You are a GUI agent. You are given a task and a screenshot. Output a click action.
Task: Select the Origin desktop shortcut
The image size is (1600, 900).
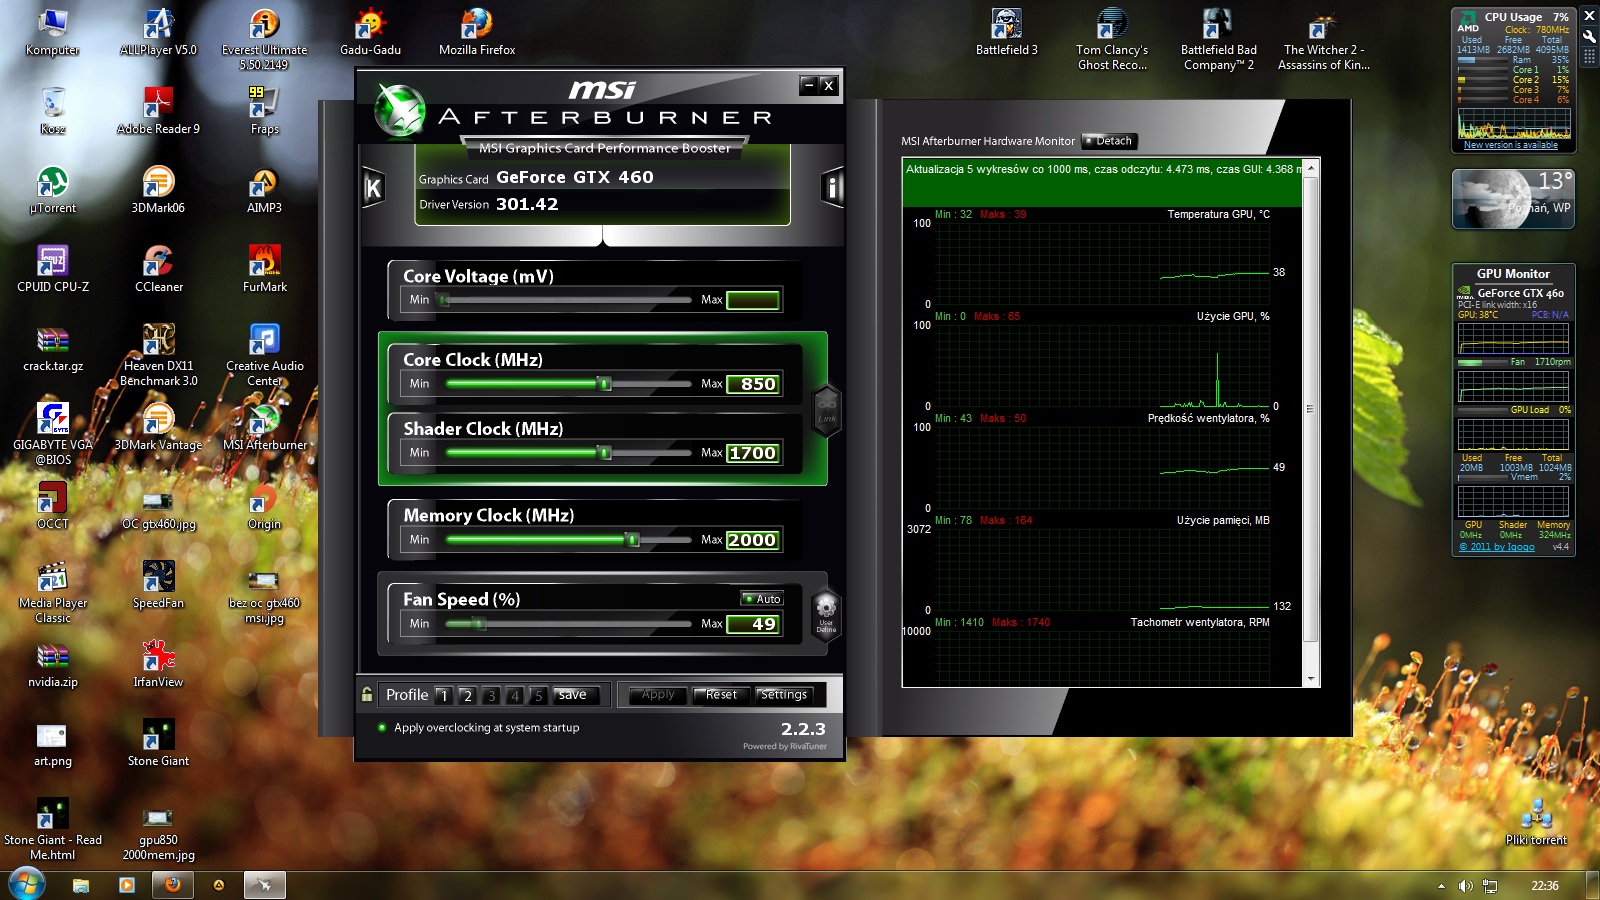point(265,506)
